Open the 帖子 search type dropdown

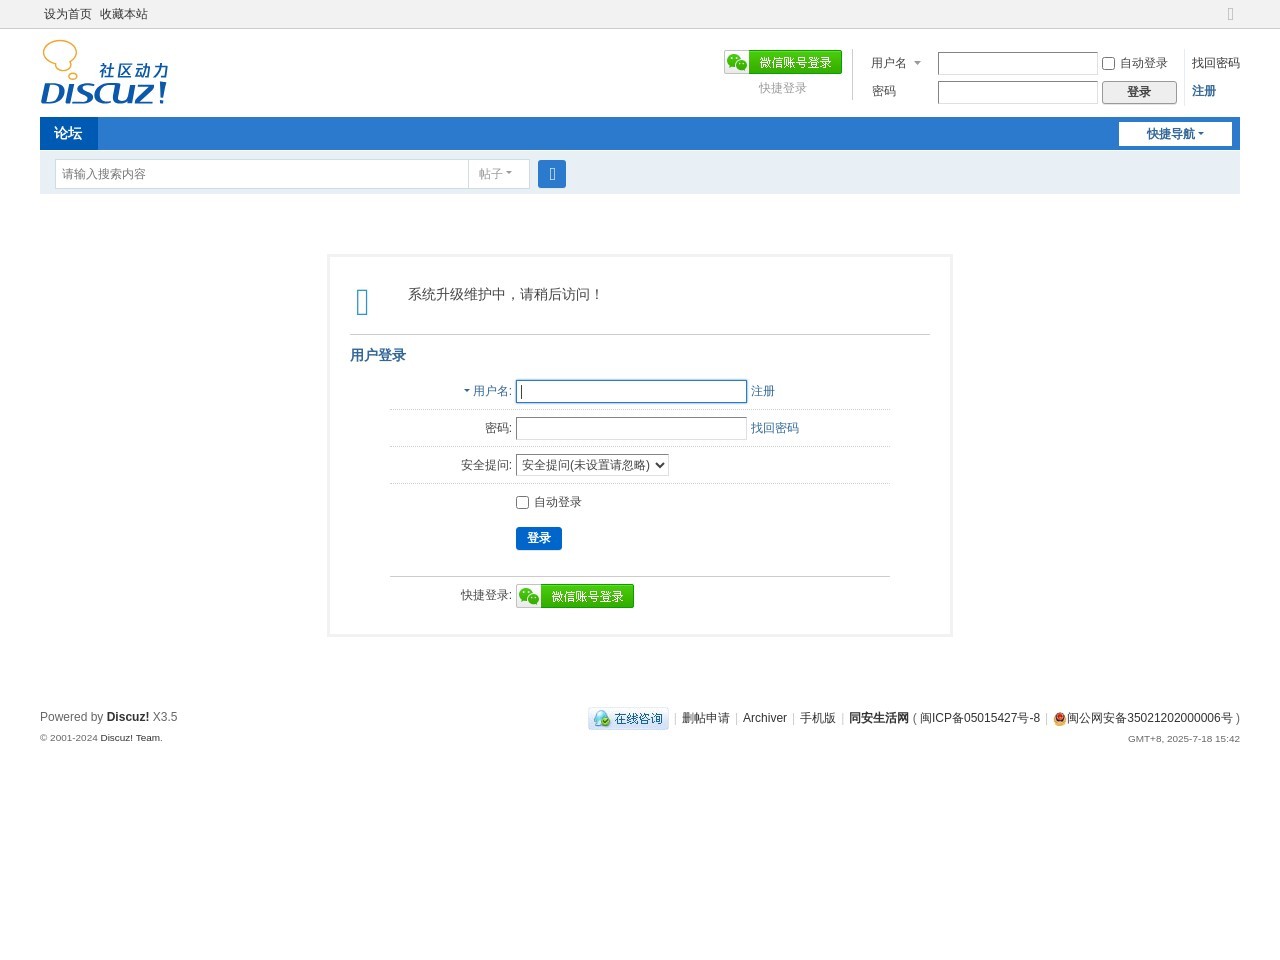[x=496, y=174]
